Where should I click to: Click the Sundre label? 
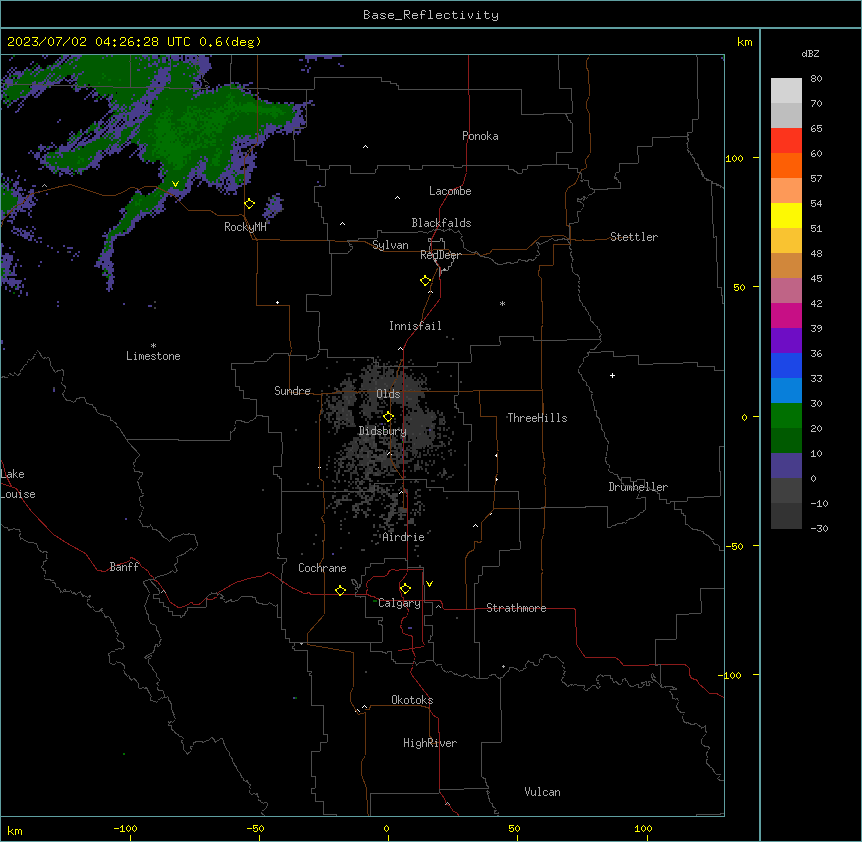tap(292, 391)
